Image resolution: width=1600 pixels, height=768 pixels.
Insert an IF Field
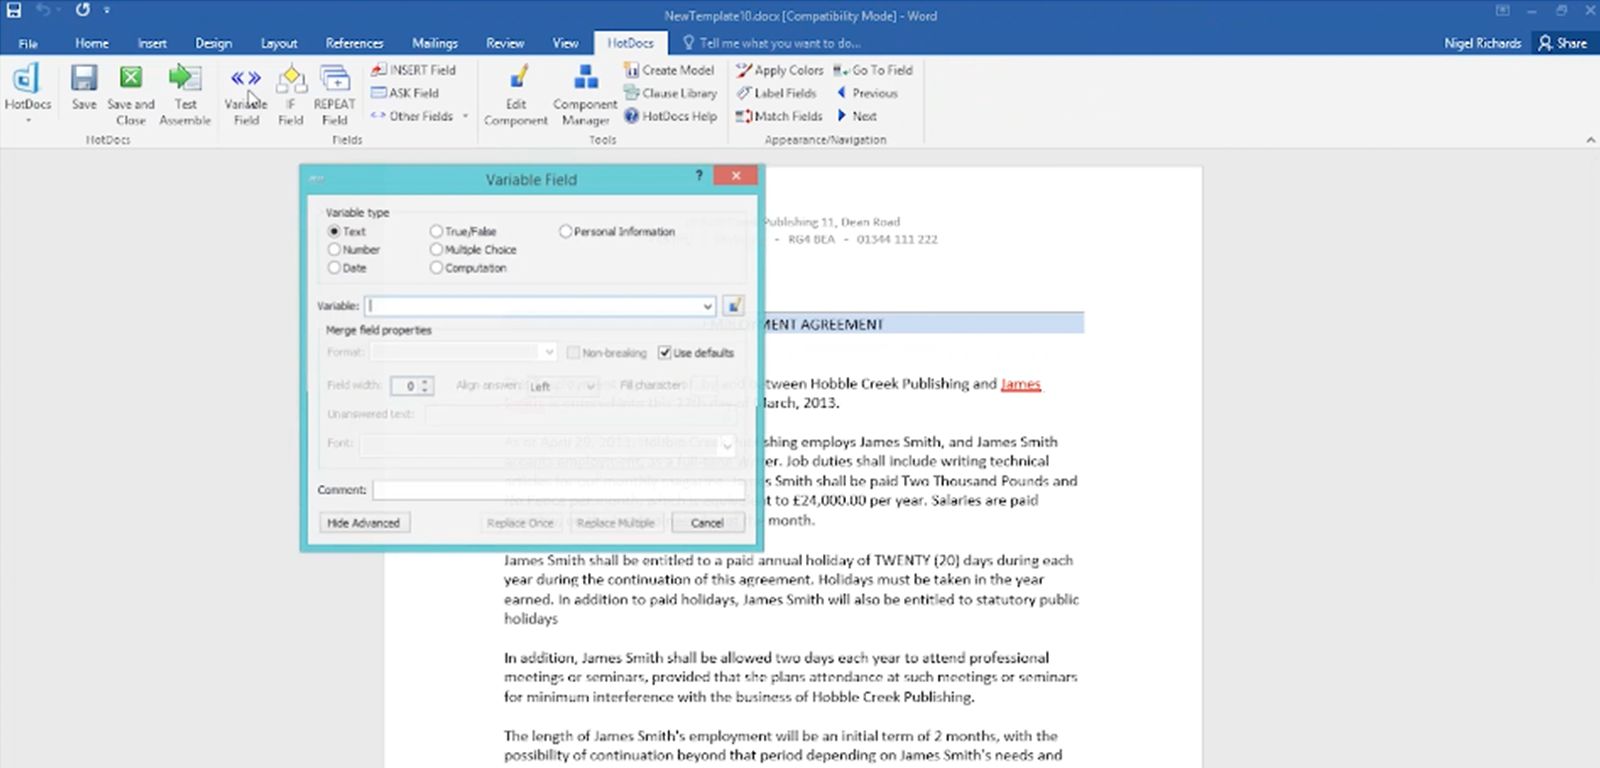[291, 94]
